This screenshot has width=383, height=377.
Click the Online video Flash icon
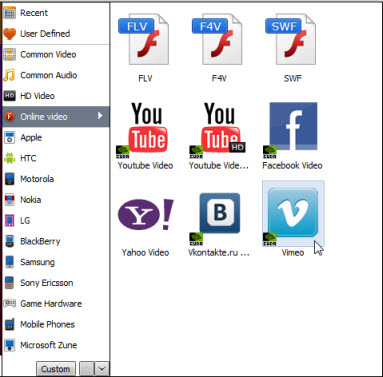tap(10, 117)
